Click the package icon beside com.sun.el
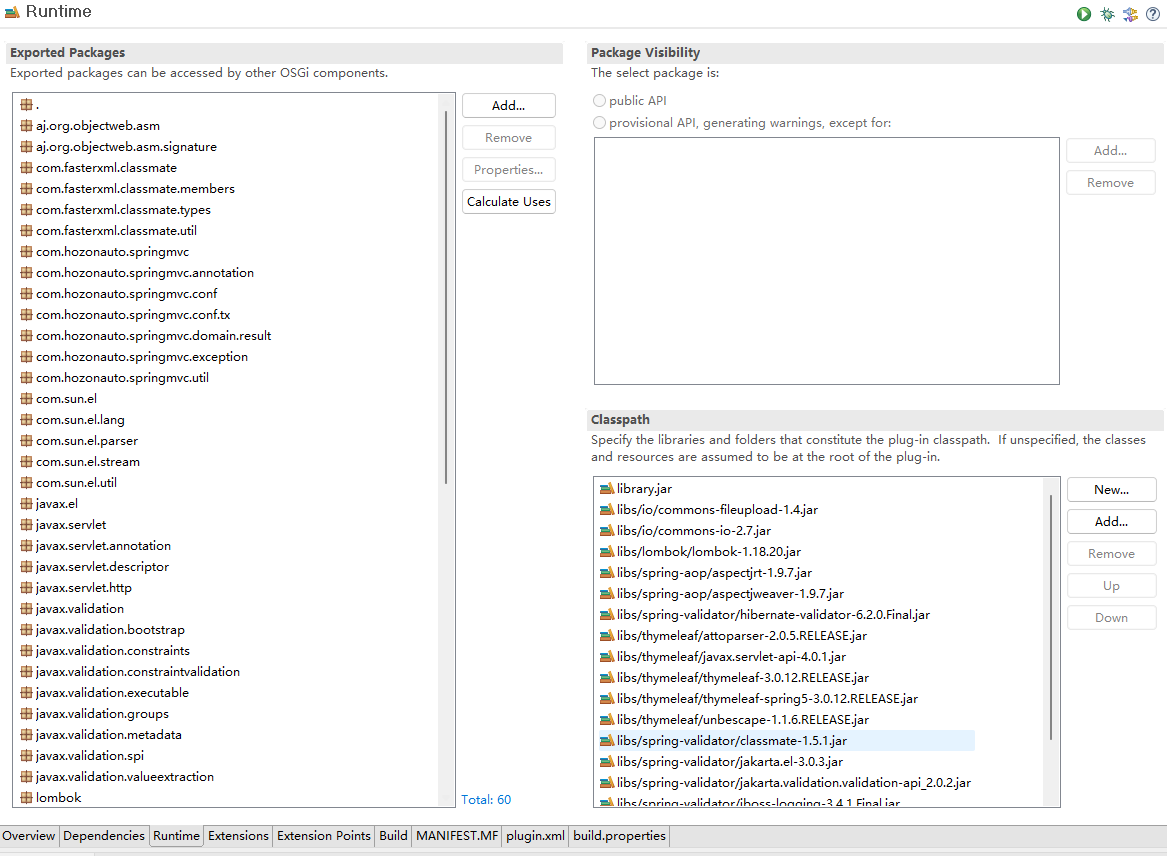This screenshot has width=1167, height=856. click(x=25, y=398)
